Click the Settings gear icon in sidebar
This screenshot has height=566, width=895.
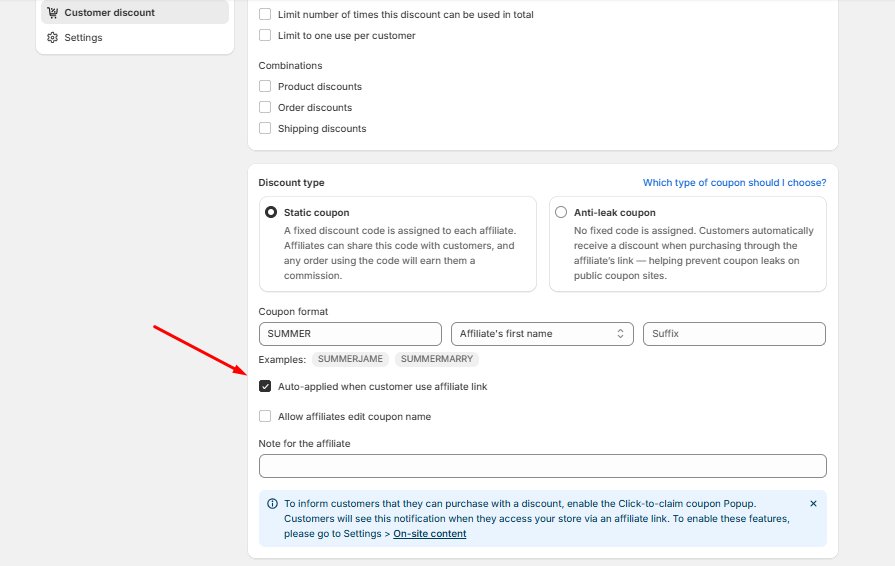52,38
